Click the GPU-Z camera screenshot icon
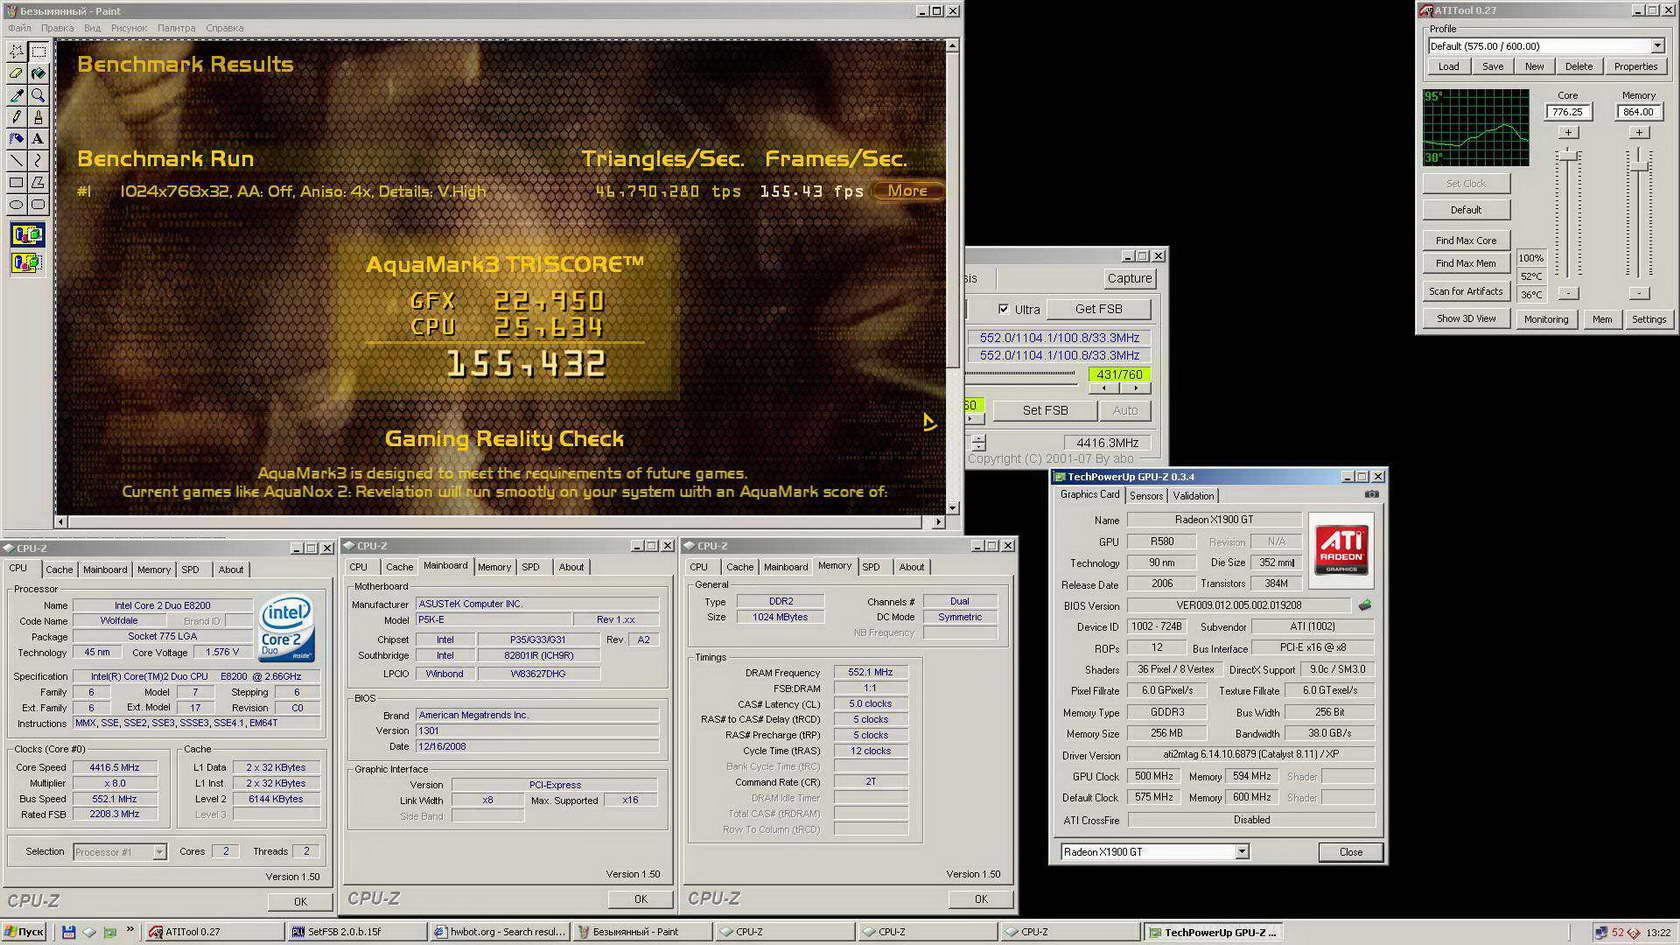The width and height of the screenshot is (1680, 945). coord(1372,494)
